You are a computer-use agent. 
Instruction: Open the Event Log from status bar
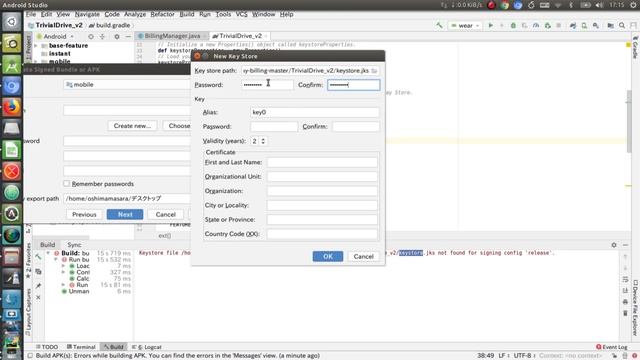tap(611, 347)
